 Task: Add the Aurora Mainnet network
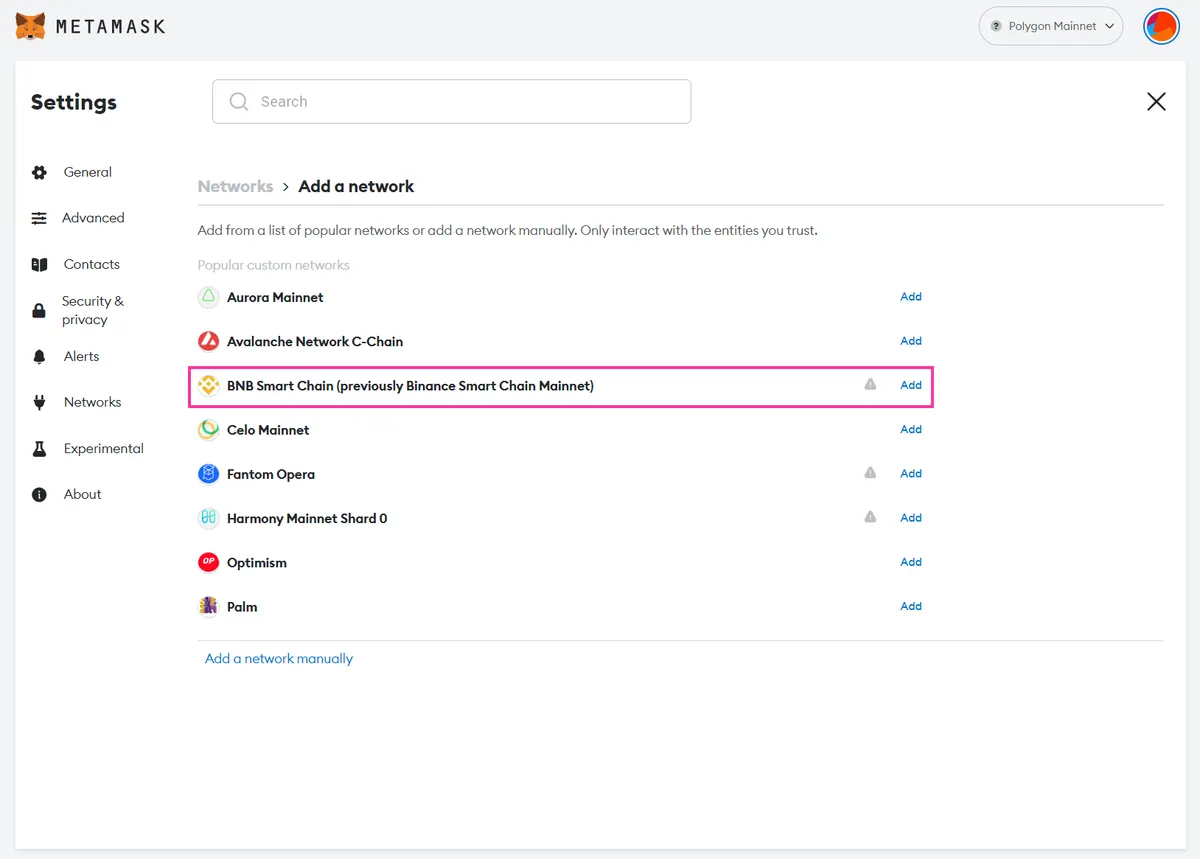point(911,297)
